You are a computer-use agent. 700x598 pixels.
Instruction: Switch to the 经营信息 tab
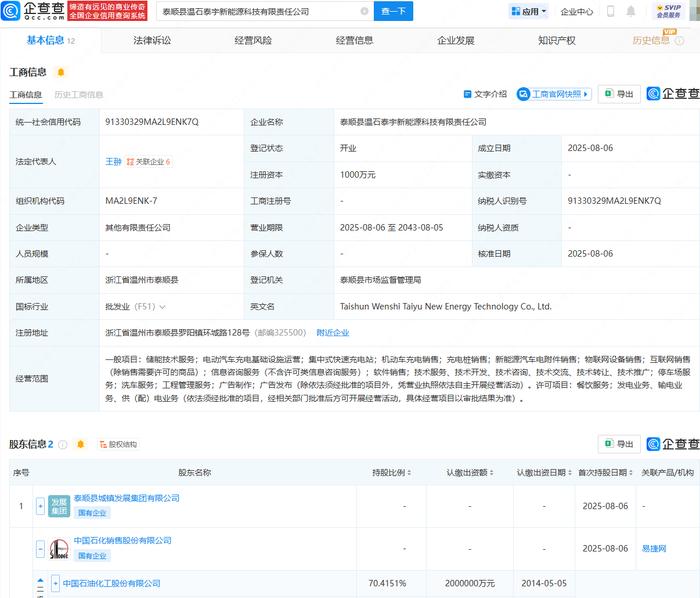coord(354,41)
